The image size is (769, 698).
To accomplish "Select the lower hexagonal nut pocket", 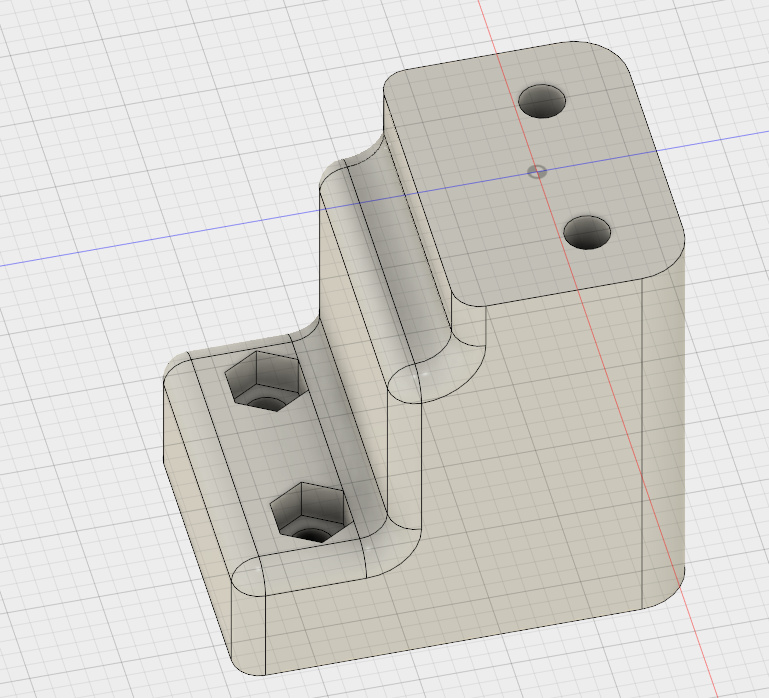I will [x=309, y=513].
